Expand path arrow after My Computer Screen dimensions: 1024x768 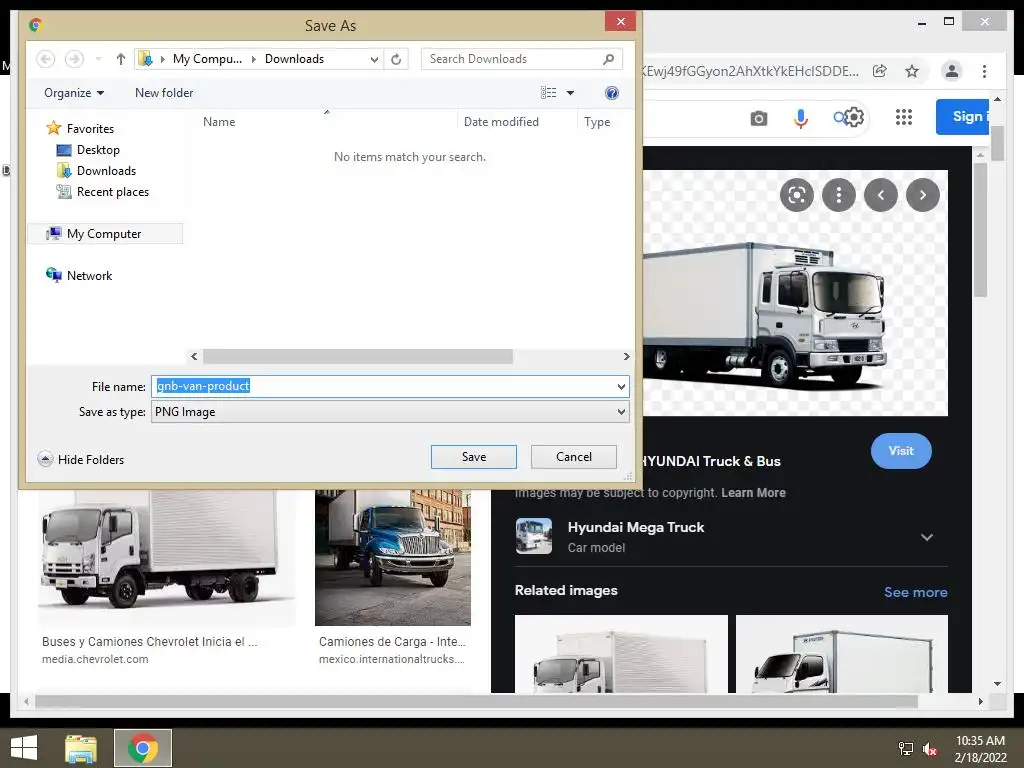click(x=253, y=59)
